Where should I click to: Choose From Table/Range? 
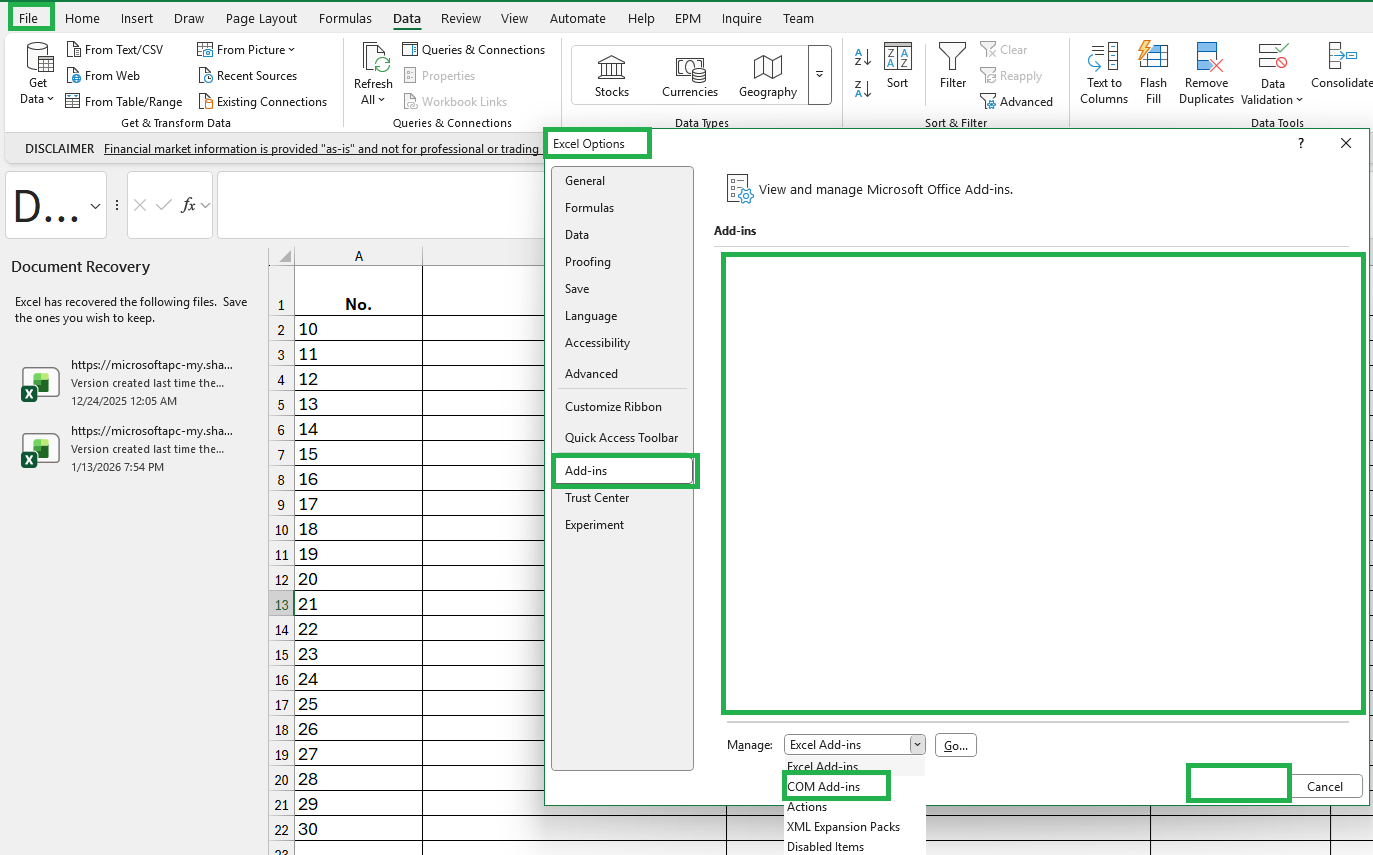tap(124, 101)
